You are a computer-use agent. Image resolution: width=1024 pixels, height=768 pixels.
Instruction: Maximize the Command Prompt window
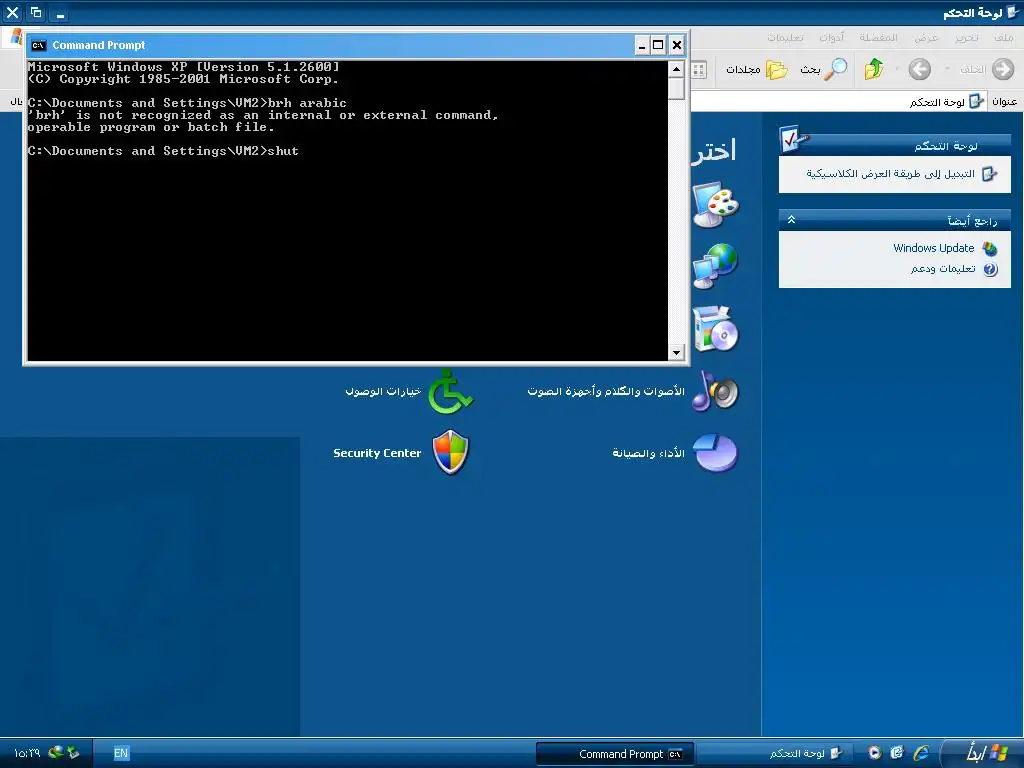(x=658, y=45)
